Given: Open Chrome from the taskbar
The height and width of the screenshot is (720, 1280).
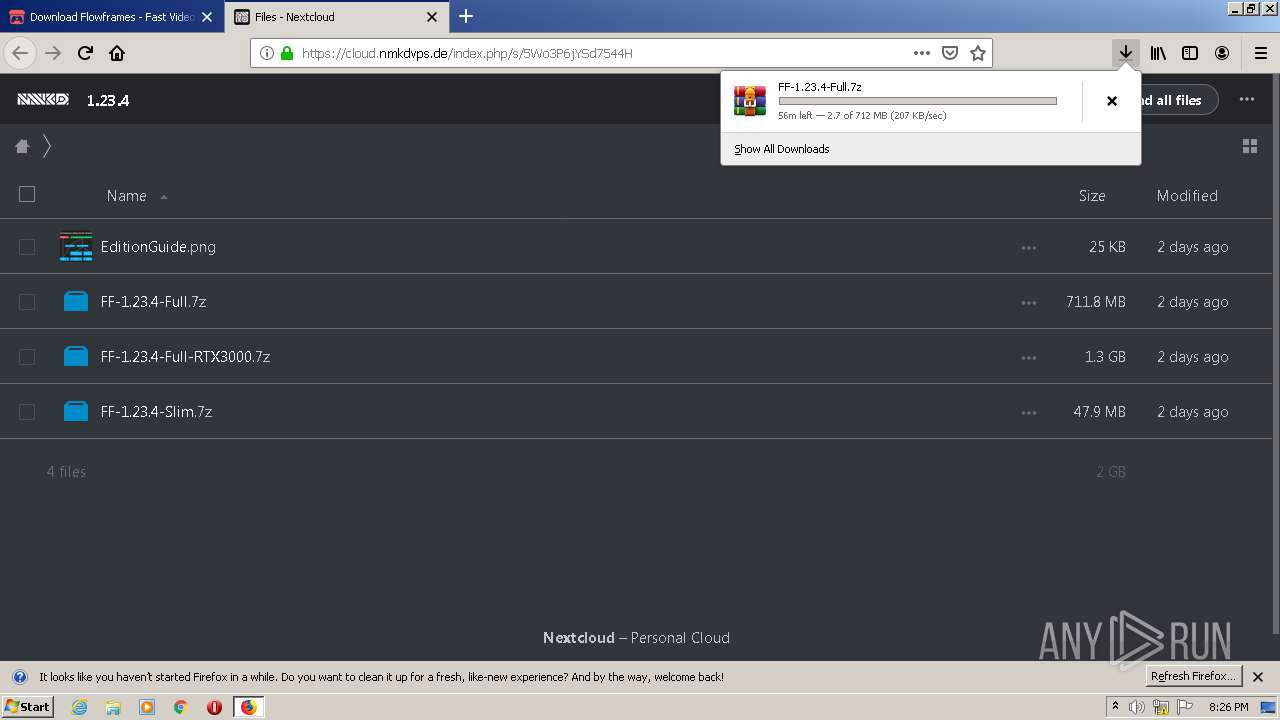Looking at the screenshot, I should click(x=180, y=707).
